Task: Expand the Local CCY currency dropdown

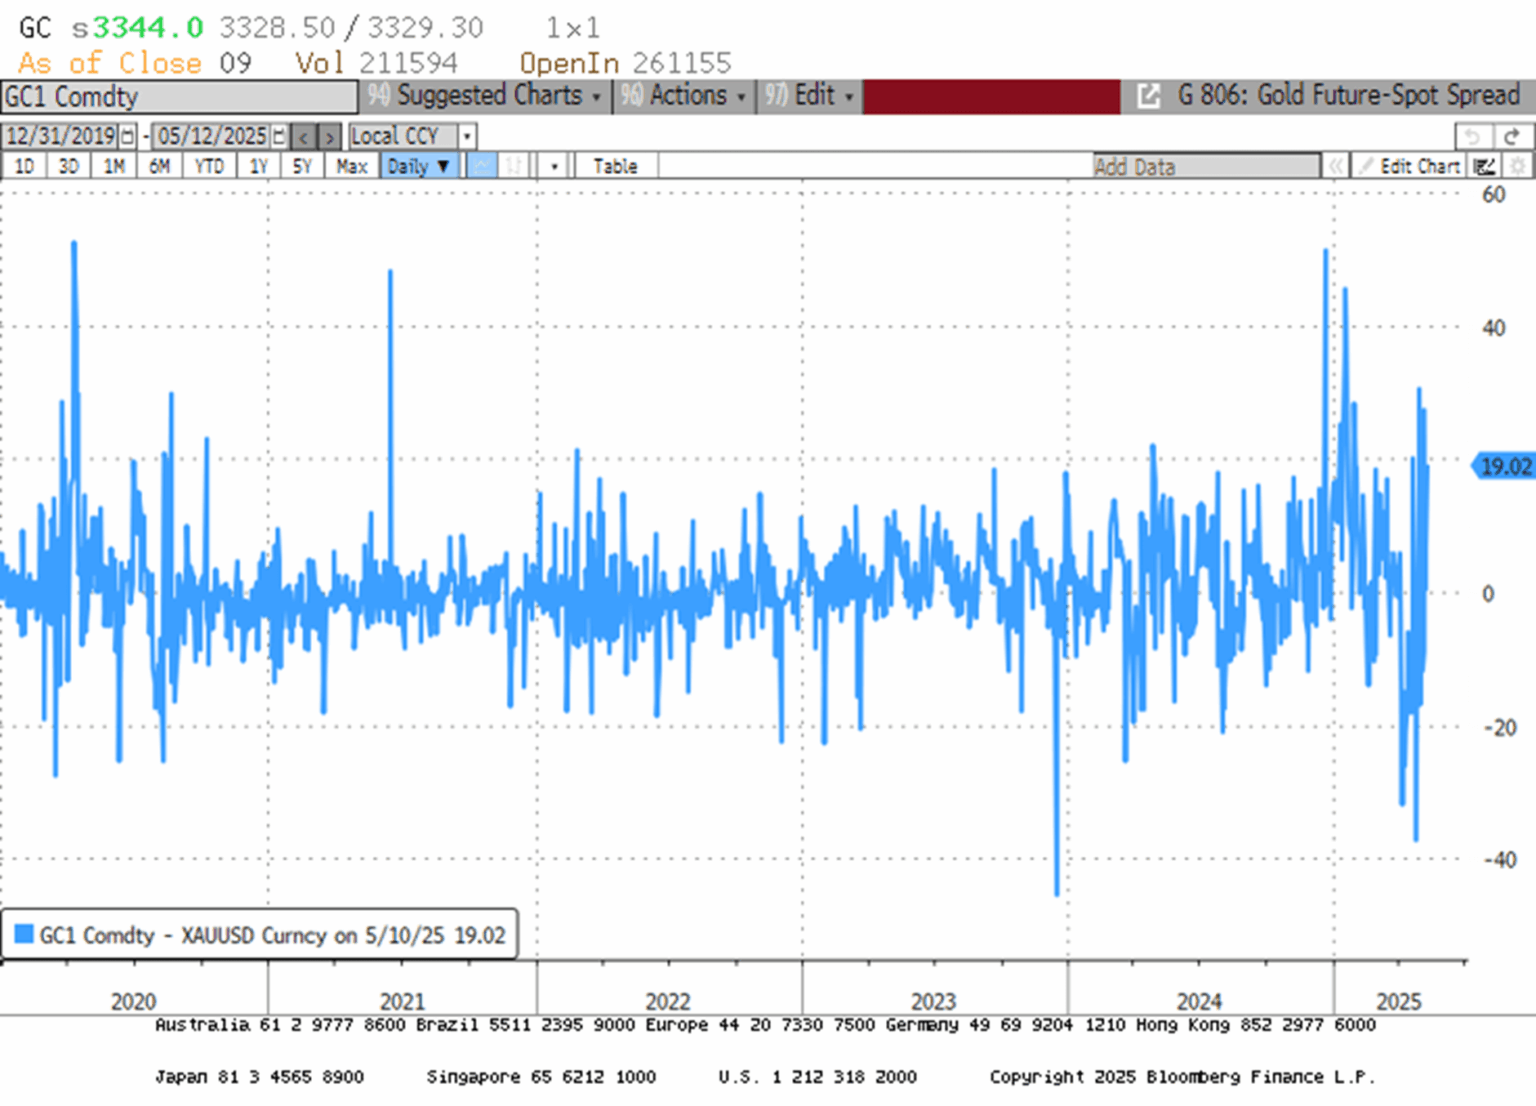Action: coord(466,135)
